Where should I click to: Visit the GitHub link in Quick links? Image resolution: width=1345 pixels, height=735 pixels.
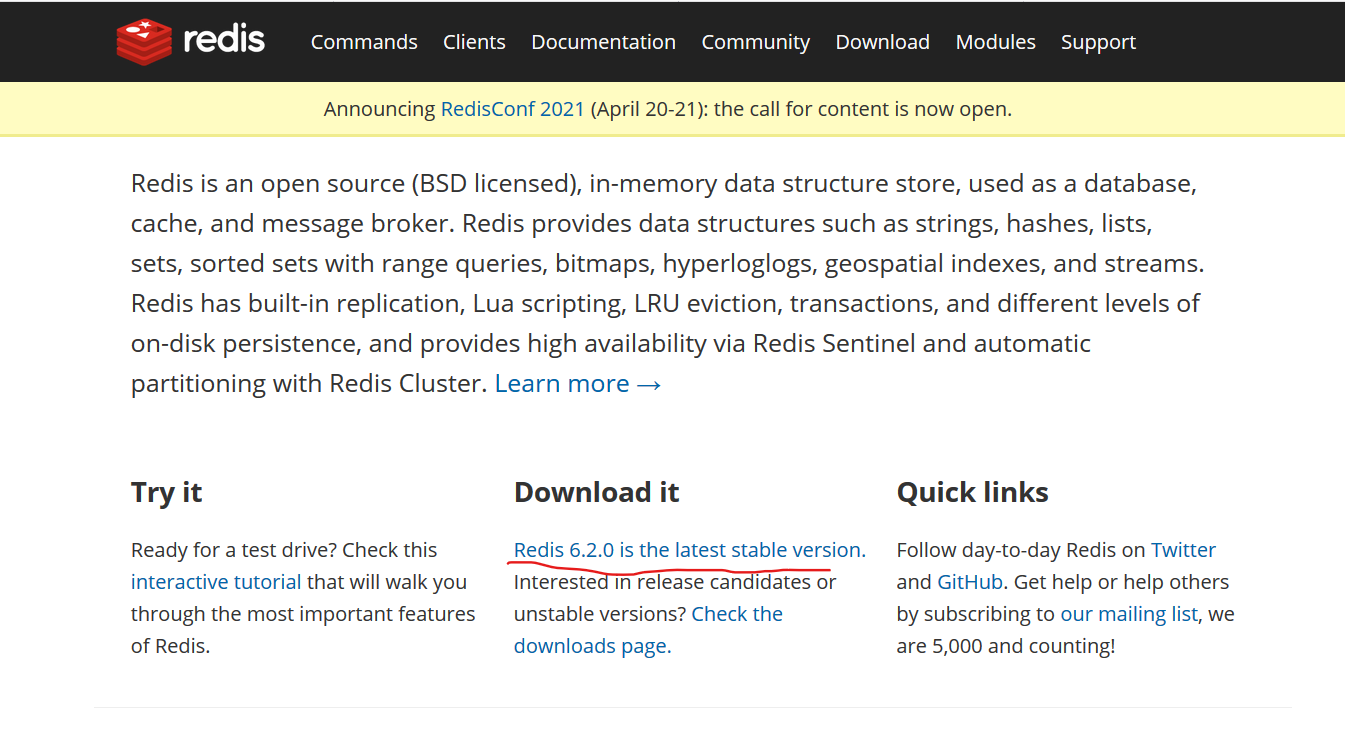969,582
